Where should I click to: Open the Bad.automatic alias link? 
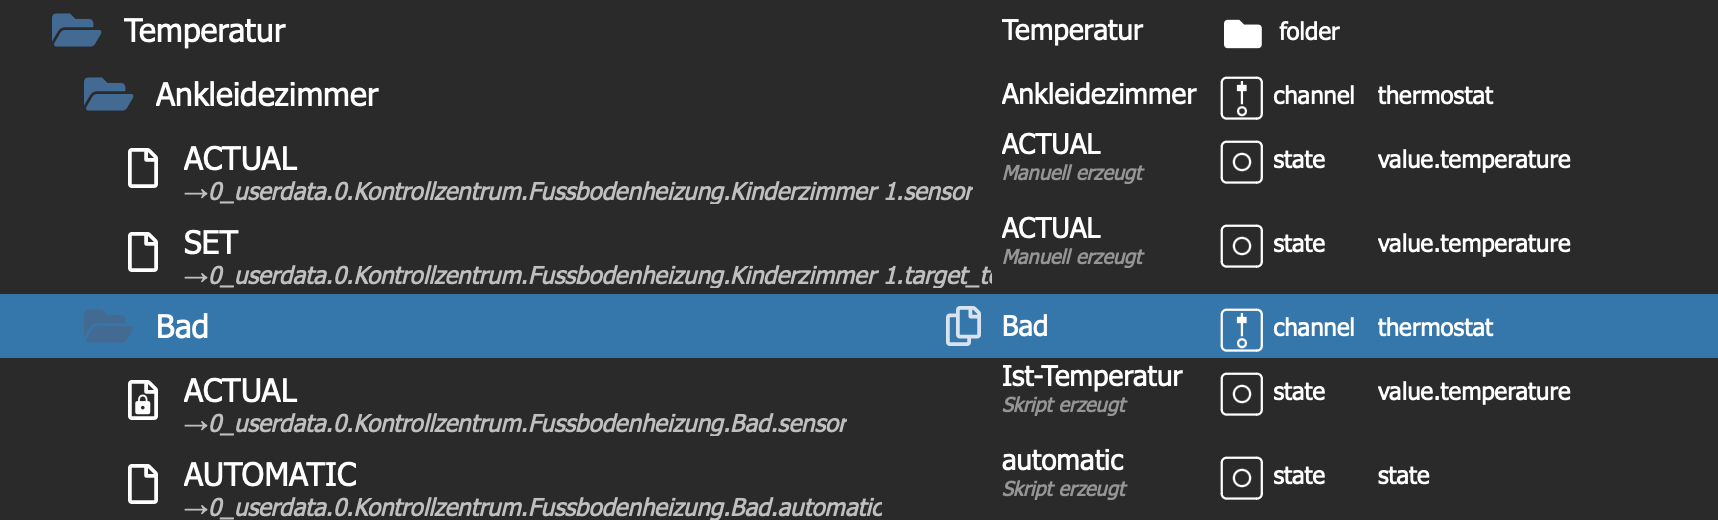point(533,508)
